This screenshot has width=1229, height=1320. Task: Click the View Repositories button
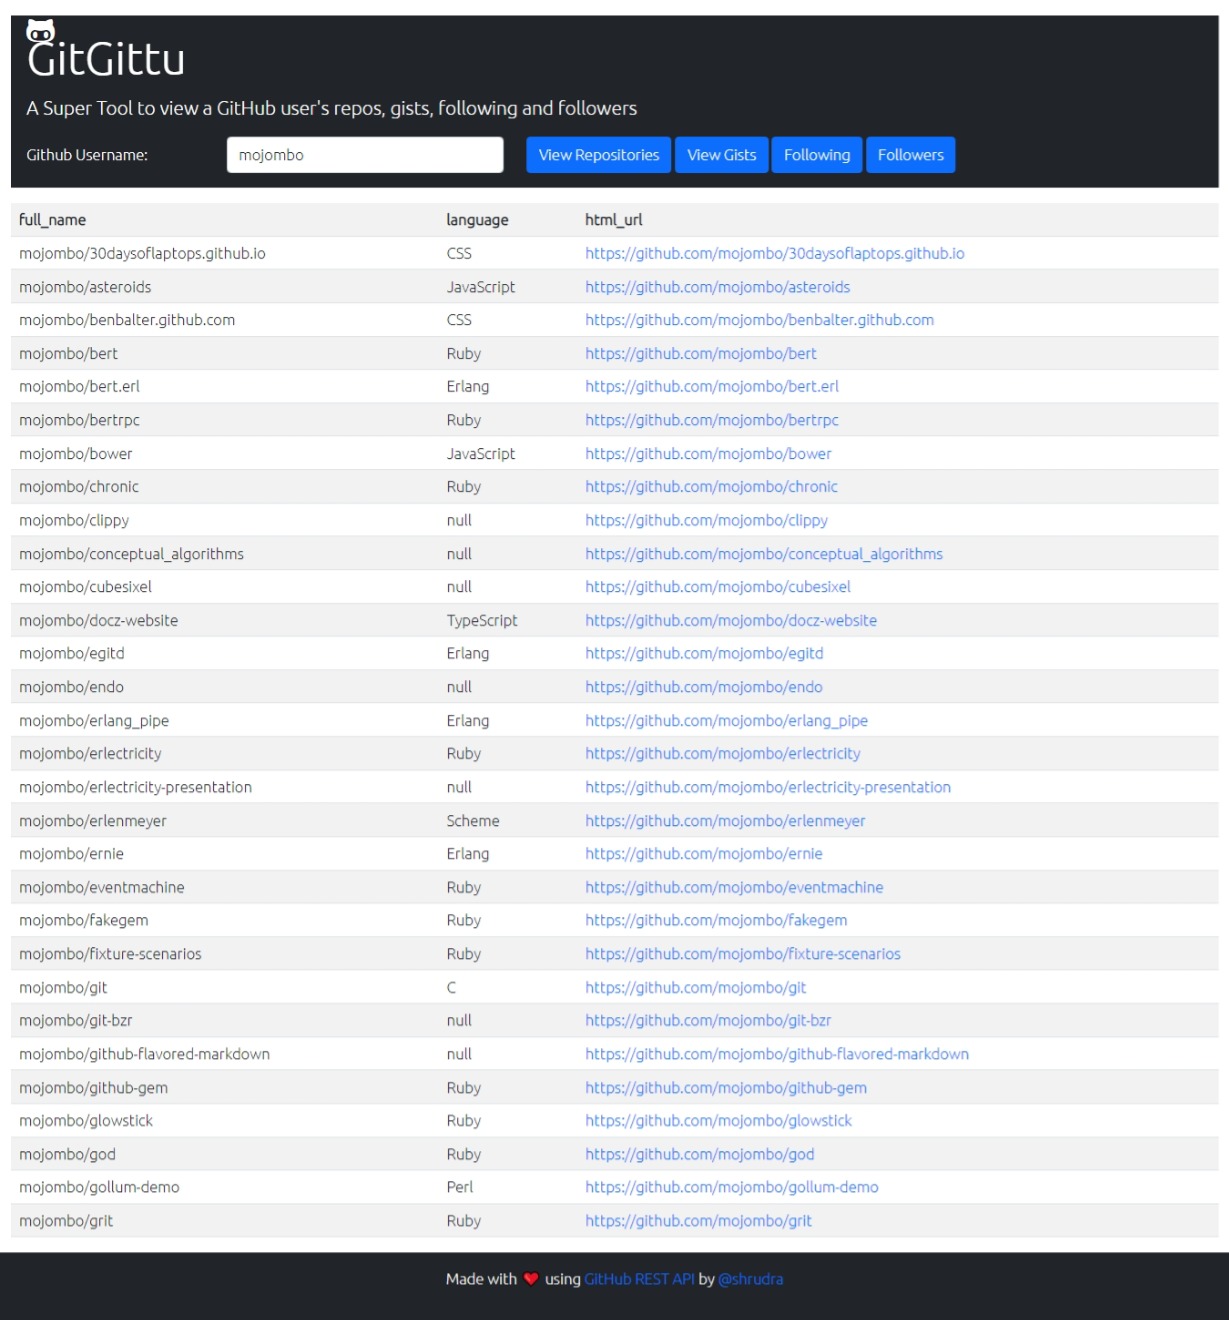[x=599, y=155]
